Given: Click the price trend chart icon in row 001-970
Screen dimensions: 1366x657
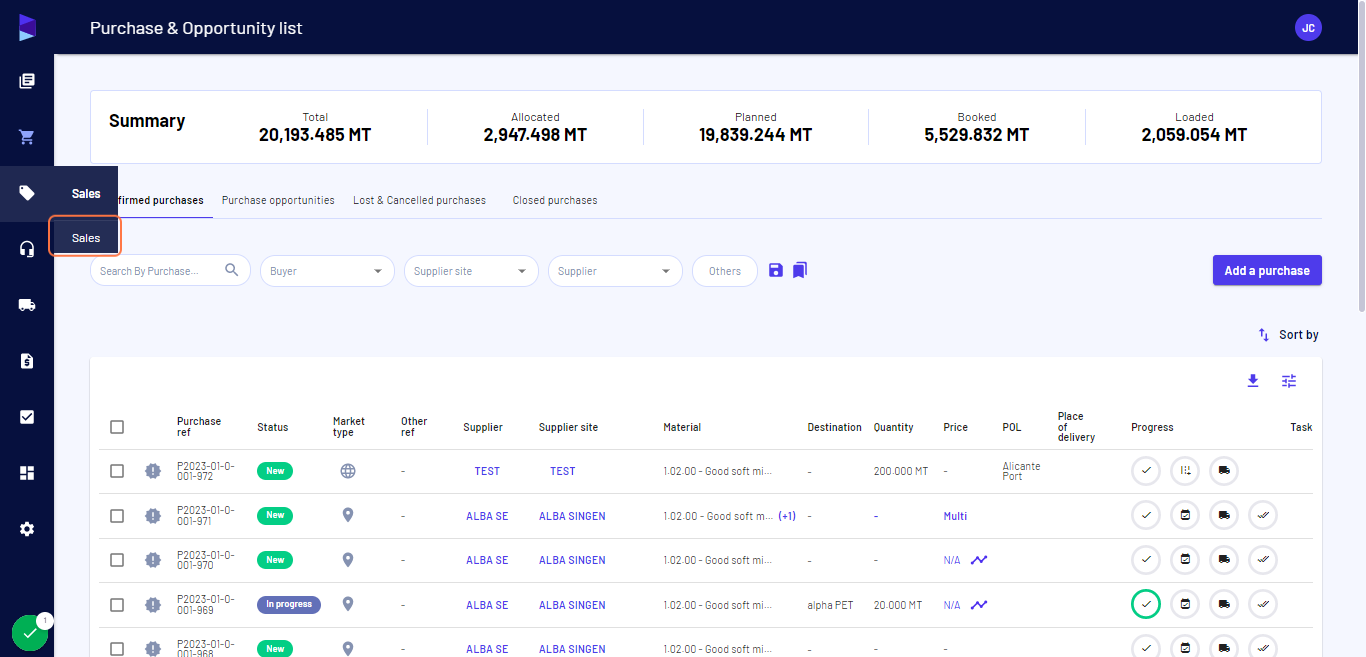Looking at the screenshot, I should (979, 560).
